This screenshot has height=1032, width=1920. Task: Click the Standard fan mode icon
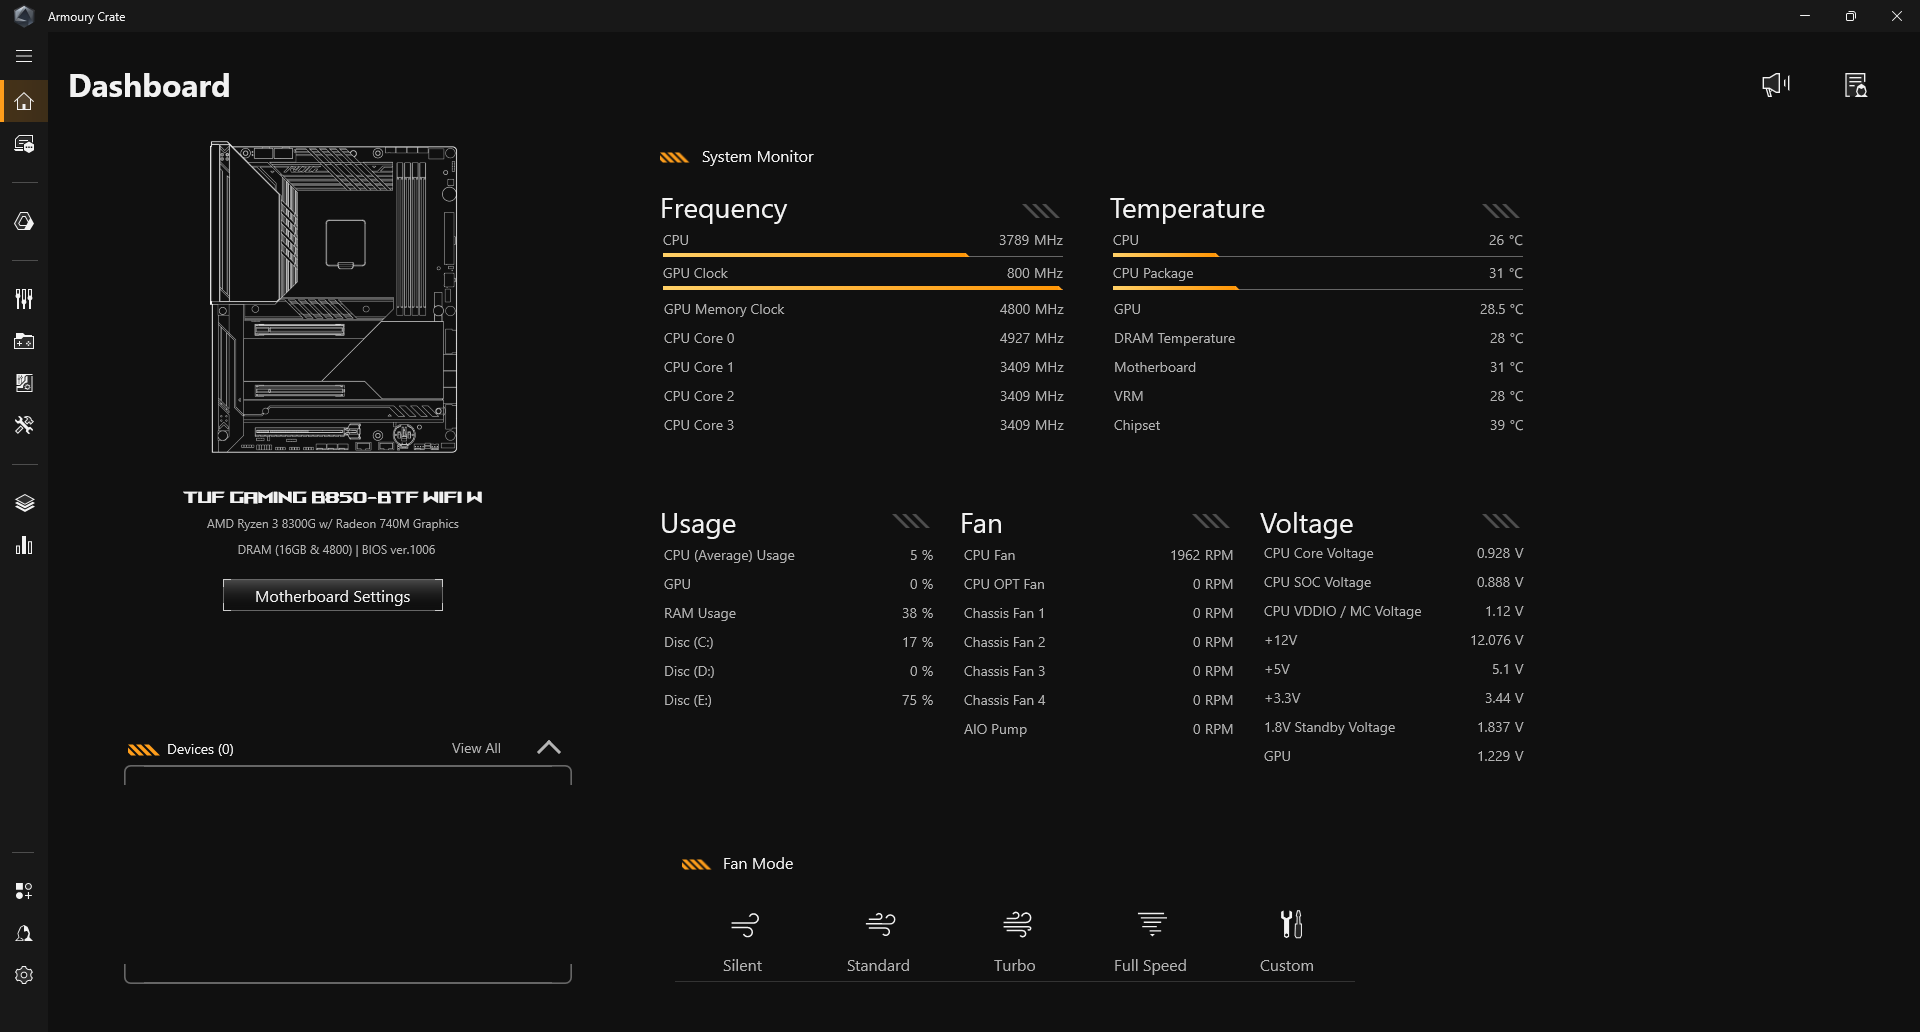click(x=880, y=924)
